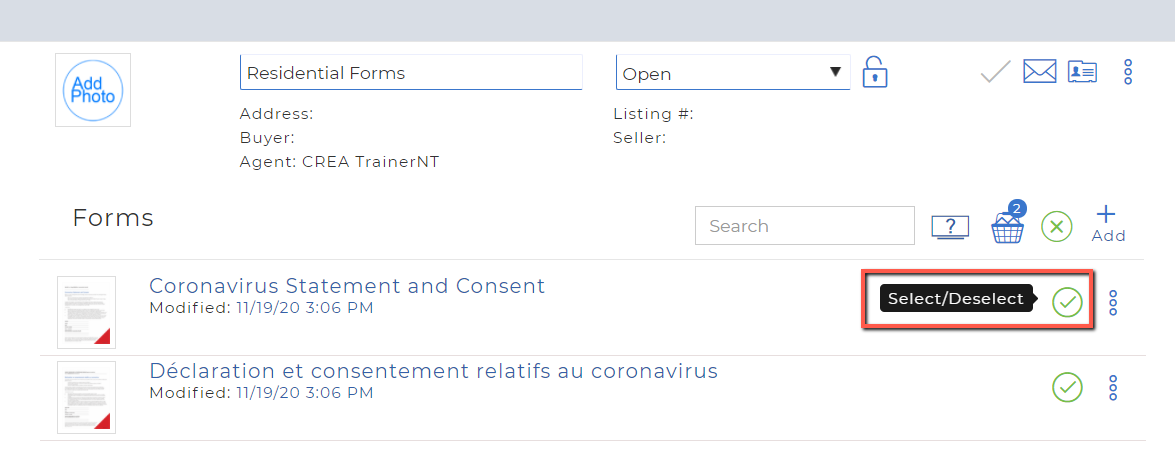Open three-dot menu for Coronavirus Statement form
Image resolution: width=1175 pixels, height=464 pixels.
click(x=1113, y=302)
